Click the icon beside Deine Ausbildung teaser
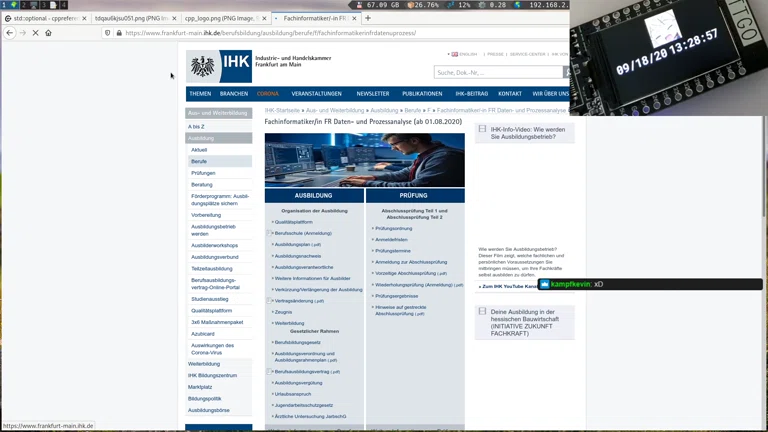 pos(482,312)
